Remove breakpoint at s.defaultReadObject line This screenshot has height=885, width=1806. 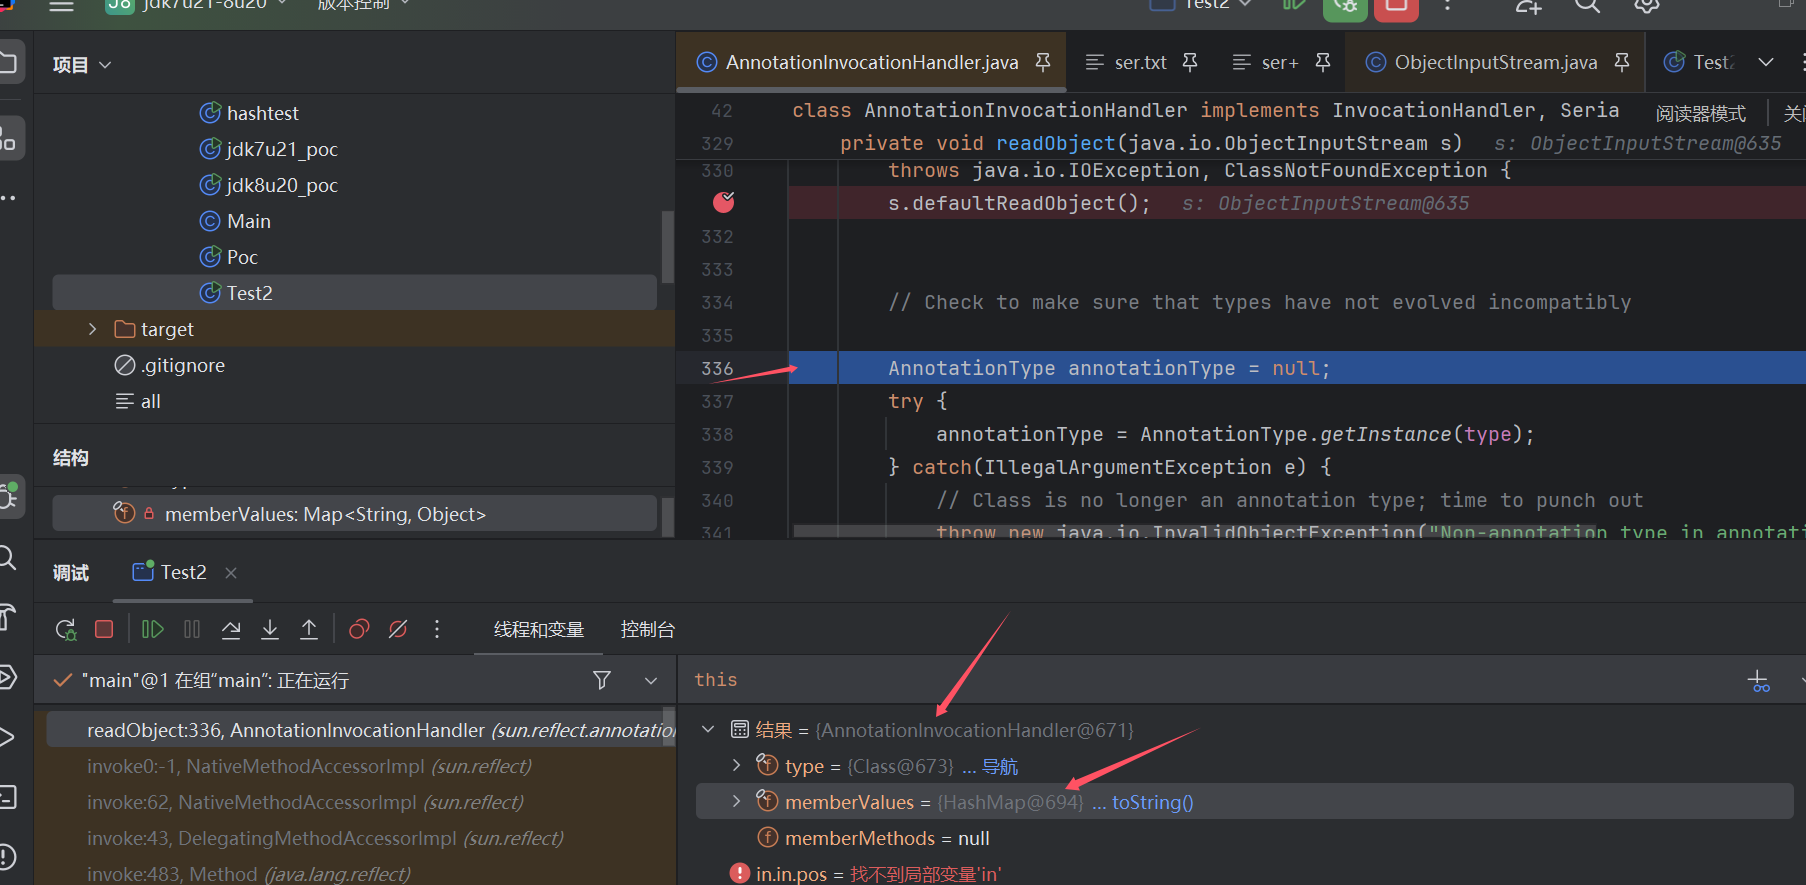724,202
